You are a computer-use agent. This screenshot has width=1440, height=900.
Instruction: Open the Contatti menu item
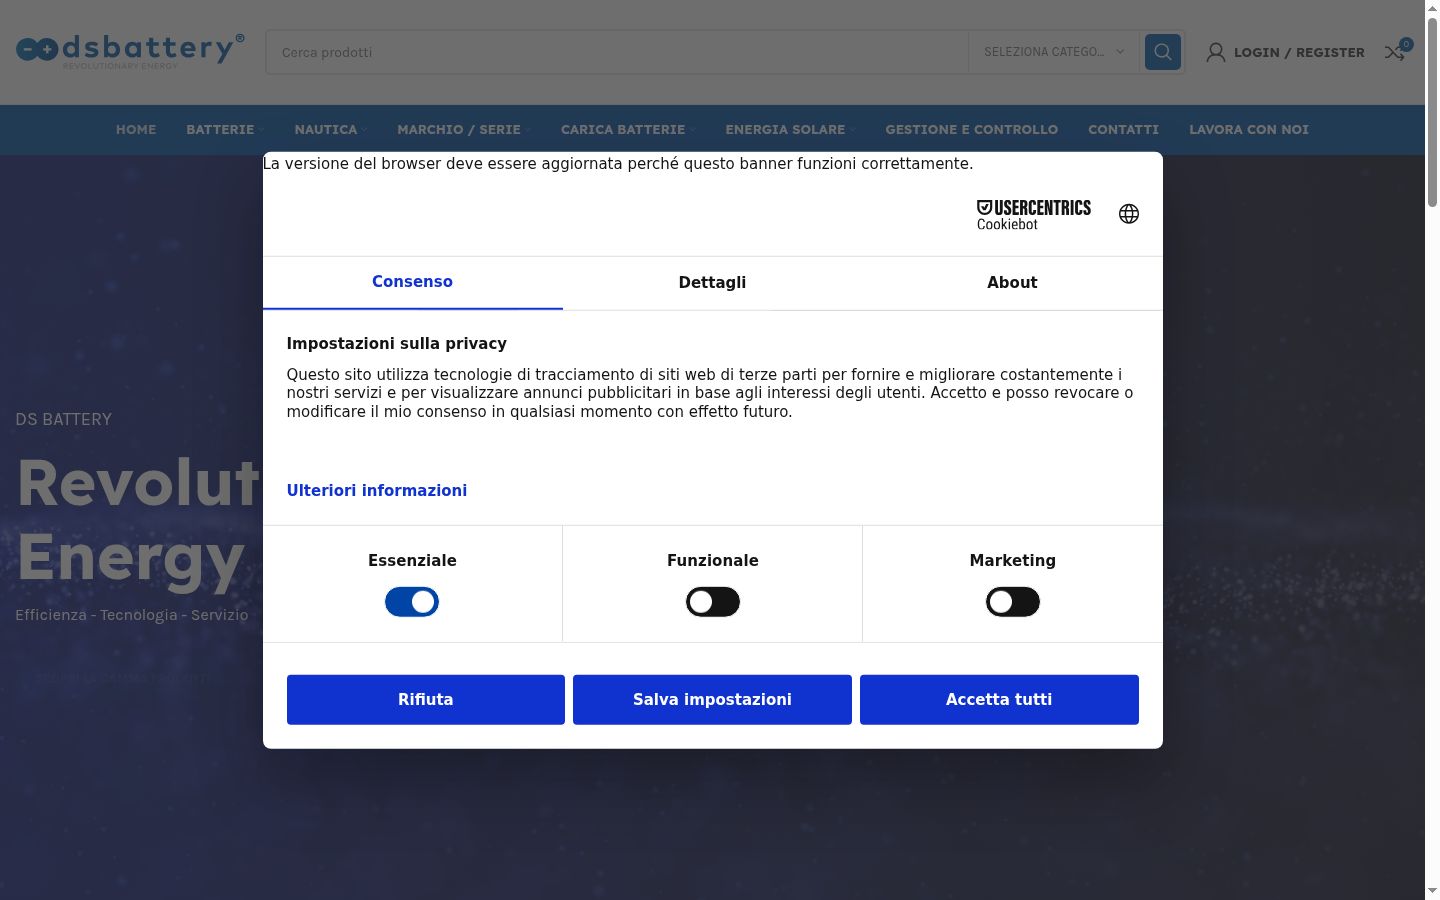(x=1123, y=130)
